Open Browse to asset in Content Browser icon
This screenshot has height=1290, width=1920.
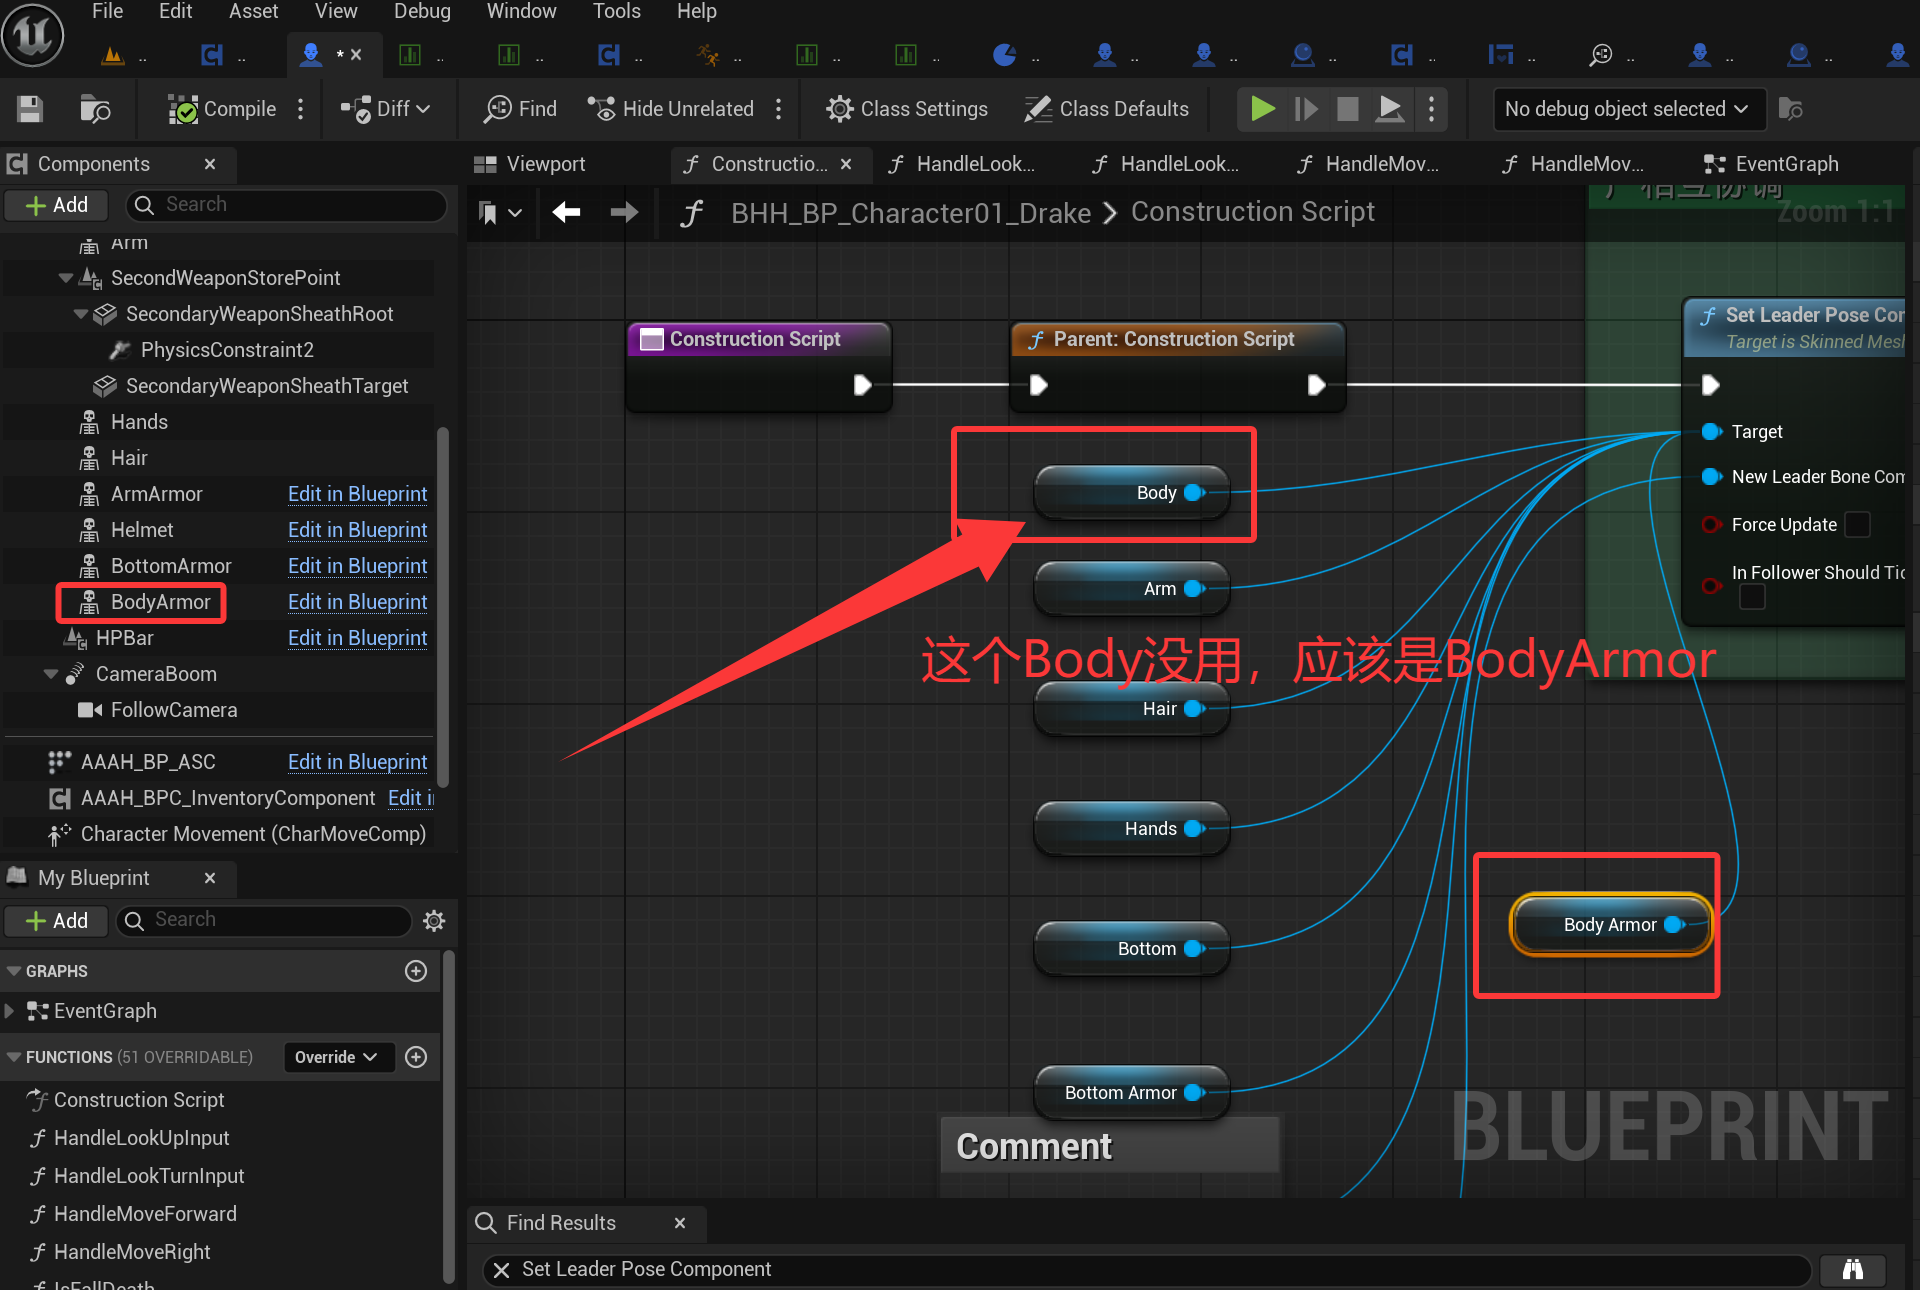(95, 109)
